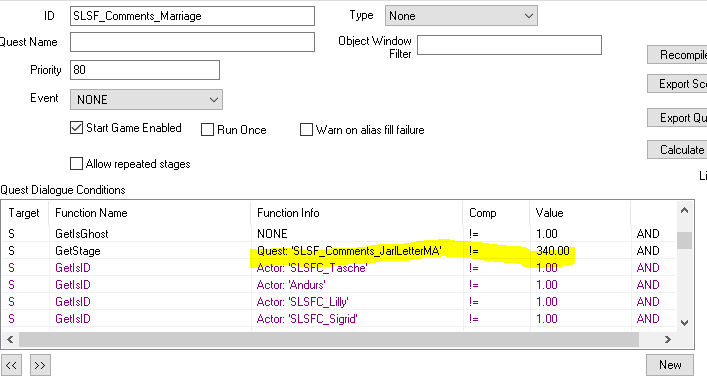The image size is (707, 383).
Task: Click the Function Info column header
Action: (357, 212)
